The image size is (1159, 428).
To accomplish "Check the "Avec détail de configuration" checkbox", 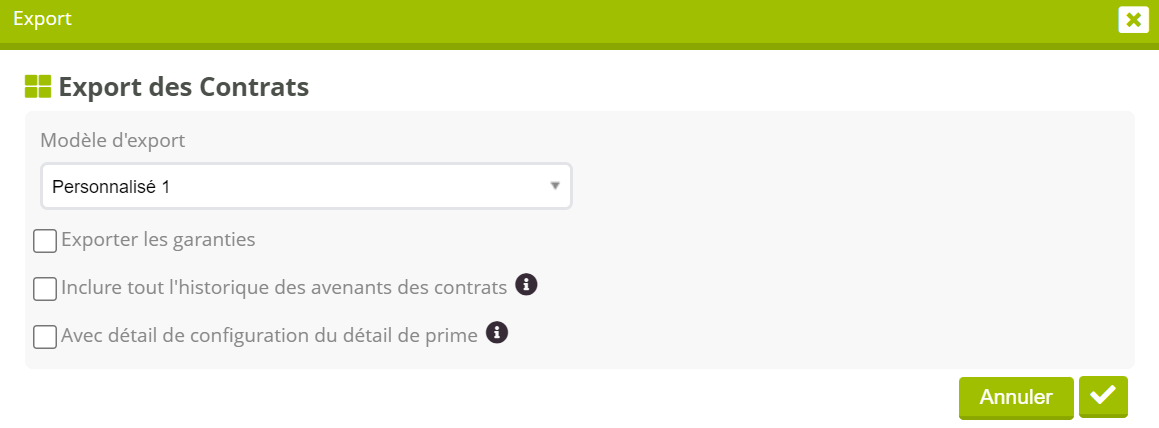I will coord(45,337).
